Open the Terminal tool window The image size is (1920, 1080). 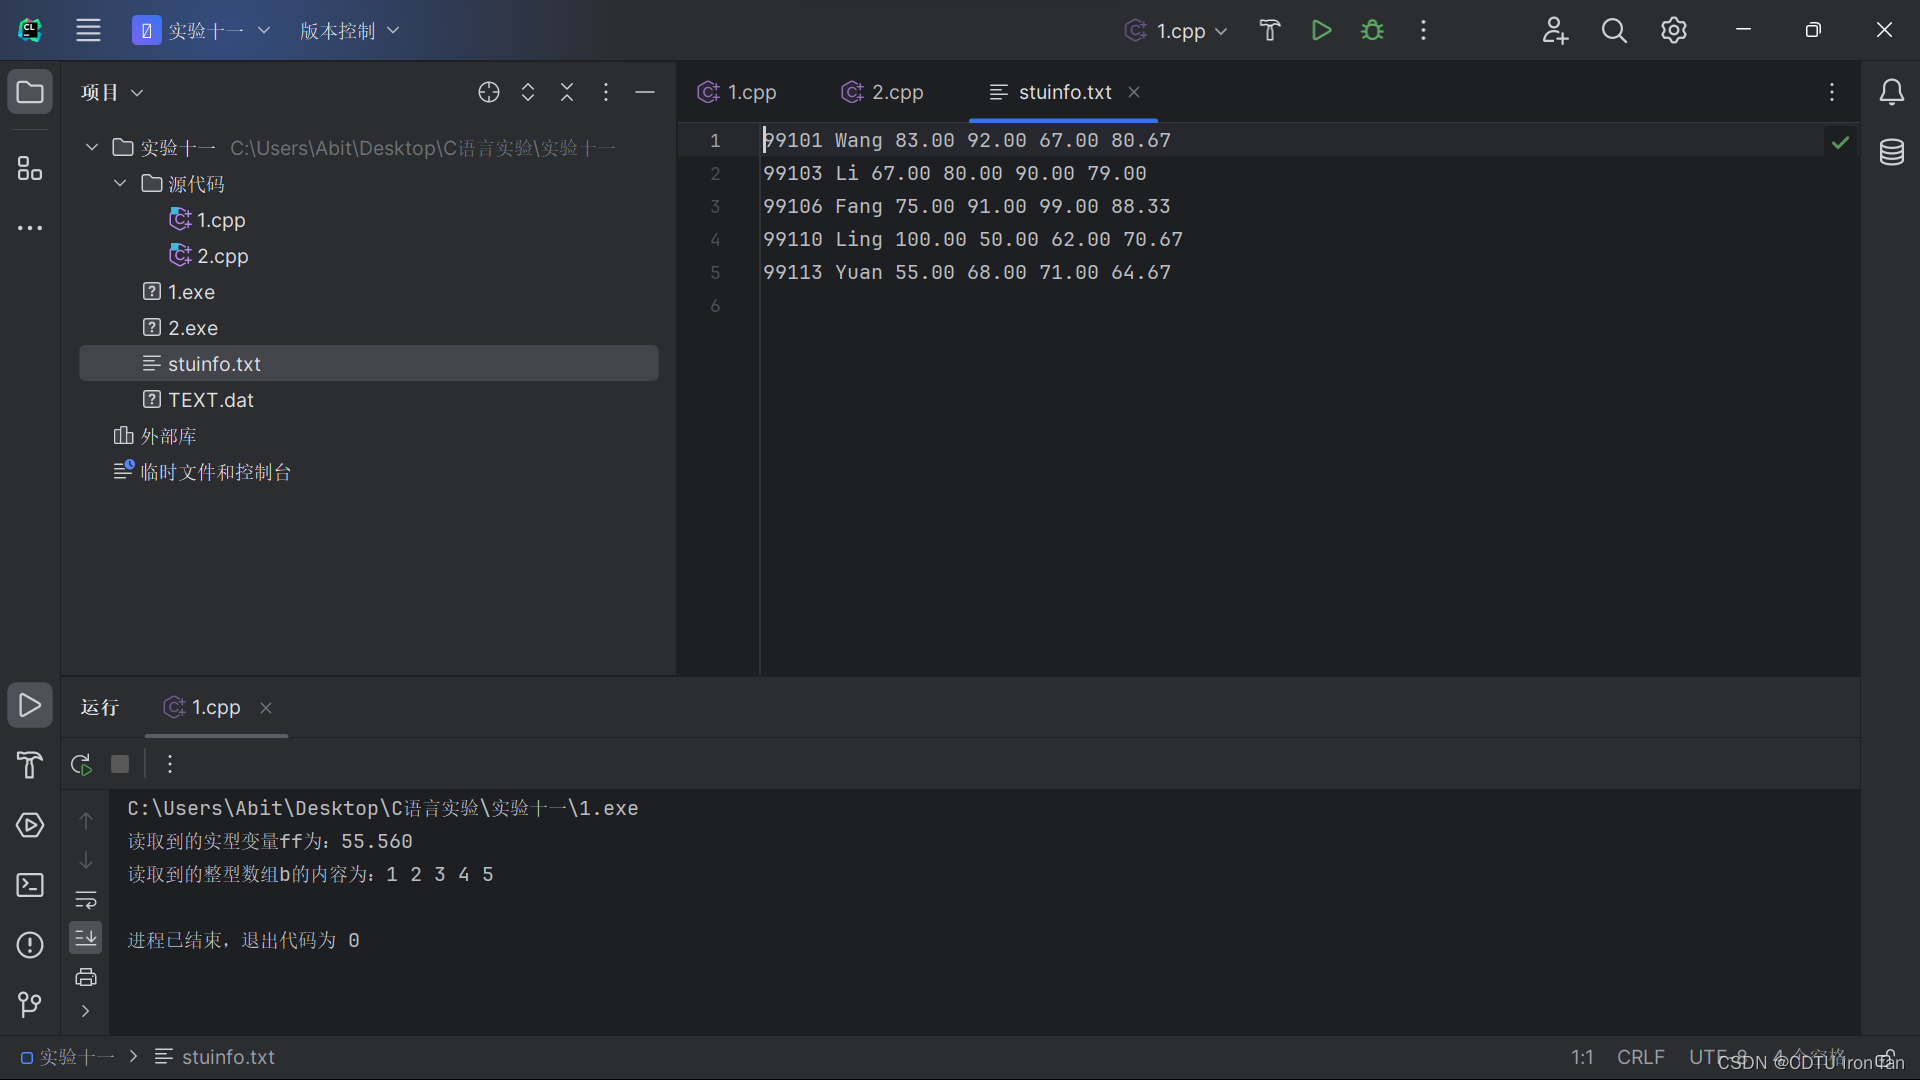click(30, 885)
